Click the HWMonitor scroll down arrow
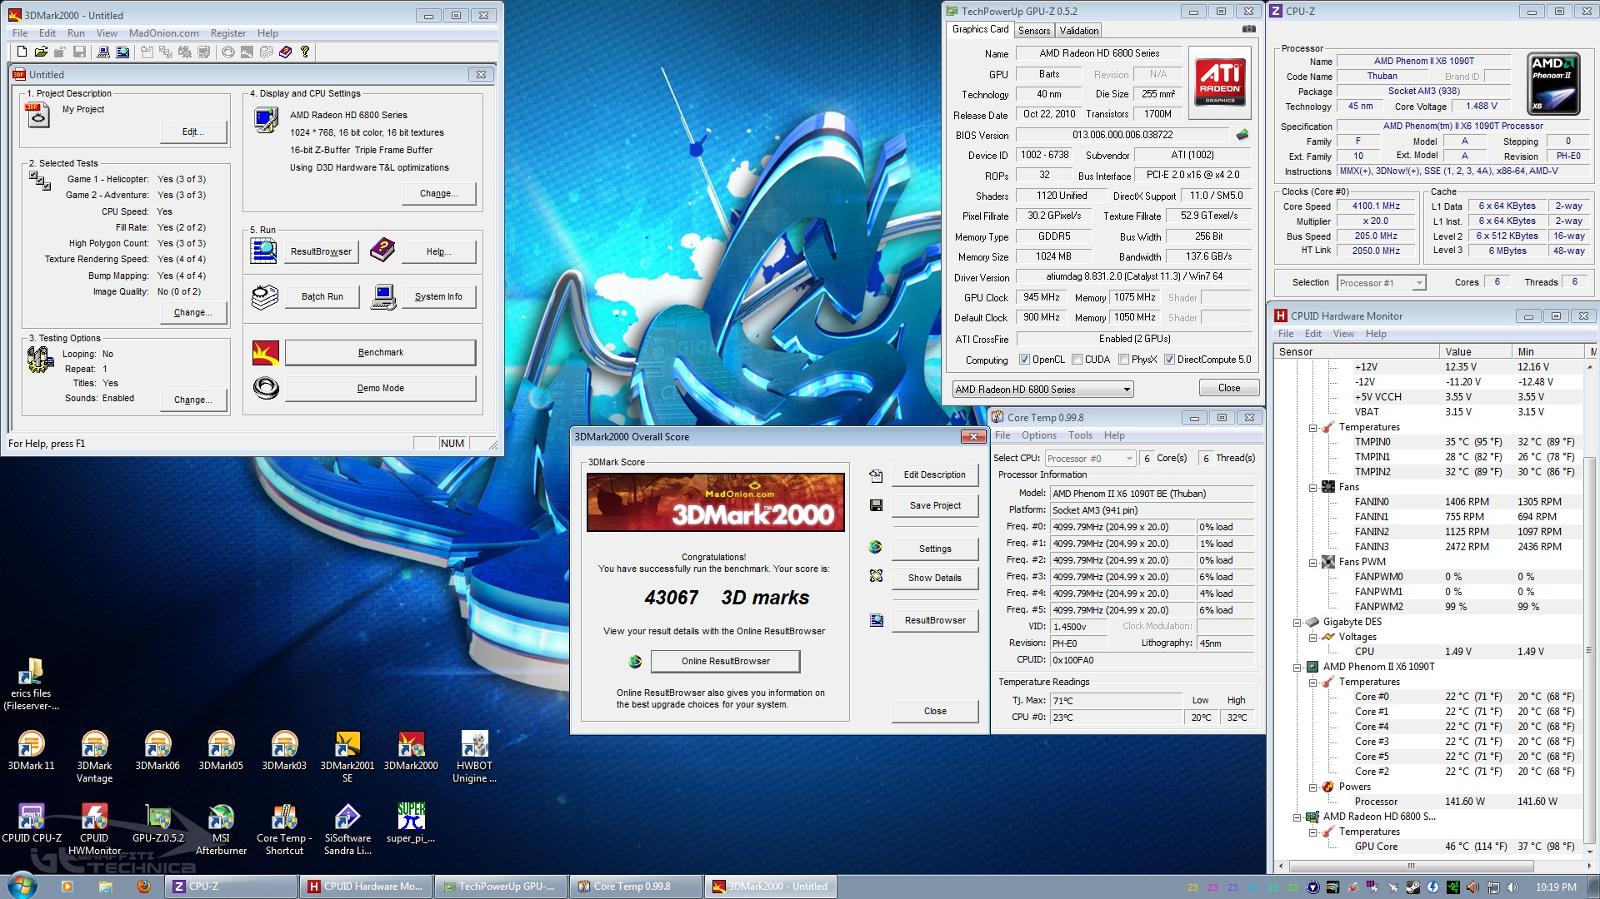1600x899 pixels. [x=1591, y=851]
